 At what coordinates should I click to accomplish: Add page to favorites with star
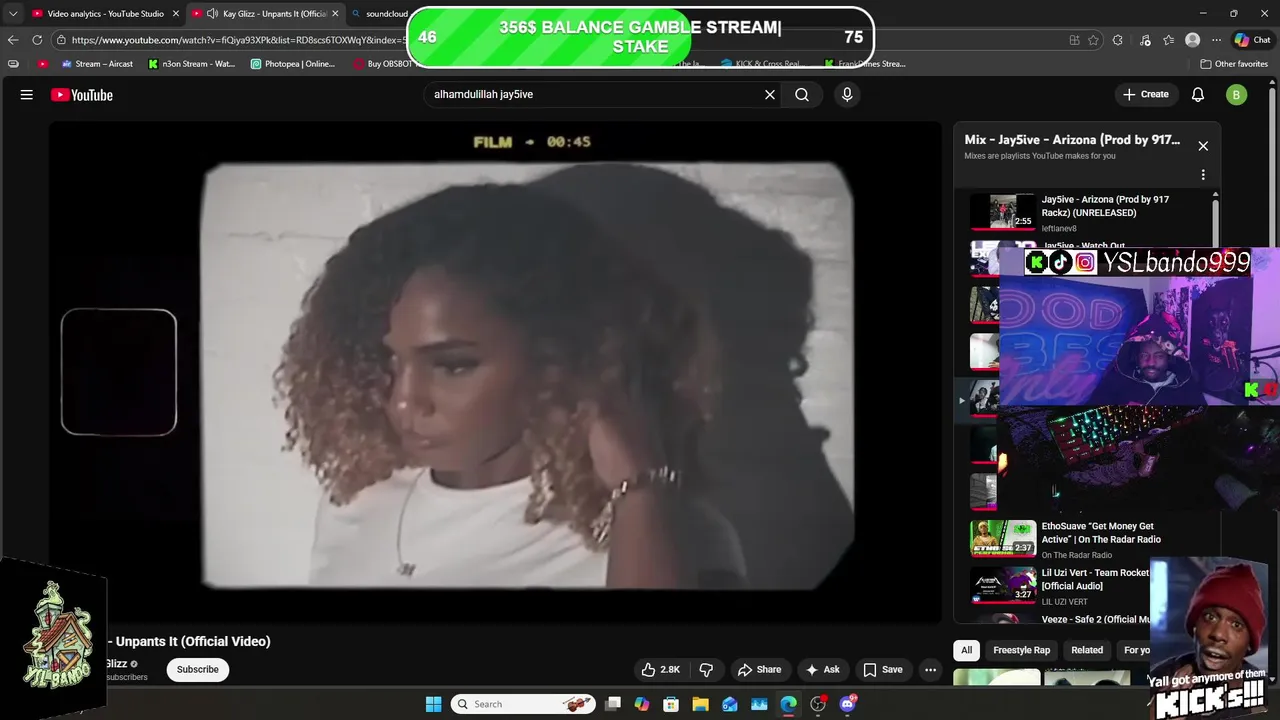point(1093,40)
